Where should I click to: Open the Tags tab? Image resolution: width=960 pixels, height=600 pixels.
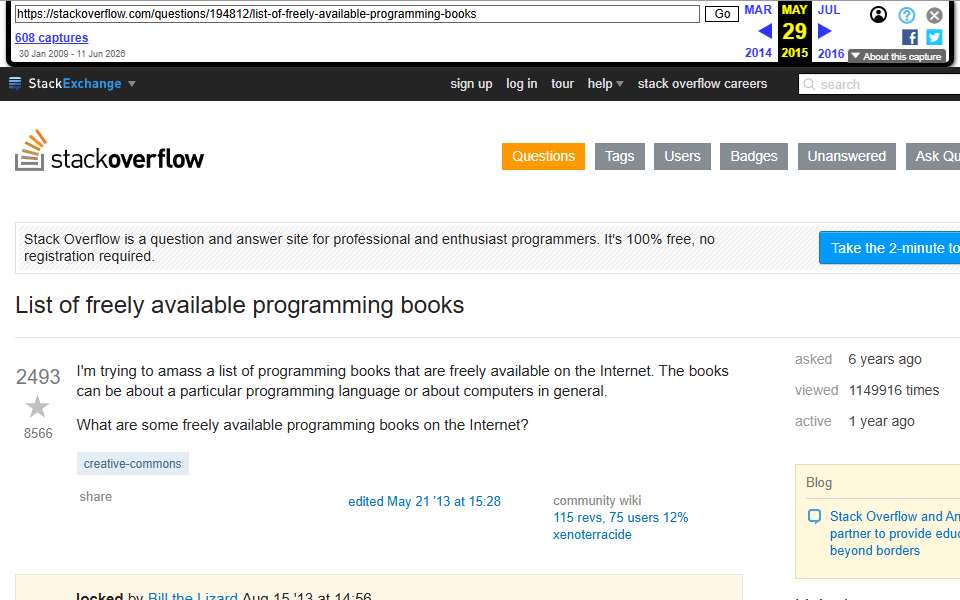[x=620, y=157]
